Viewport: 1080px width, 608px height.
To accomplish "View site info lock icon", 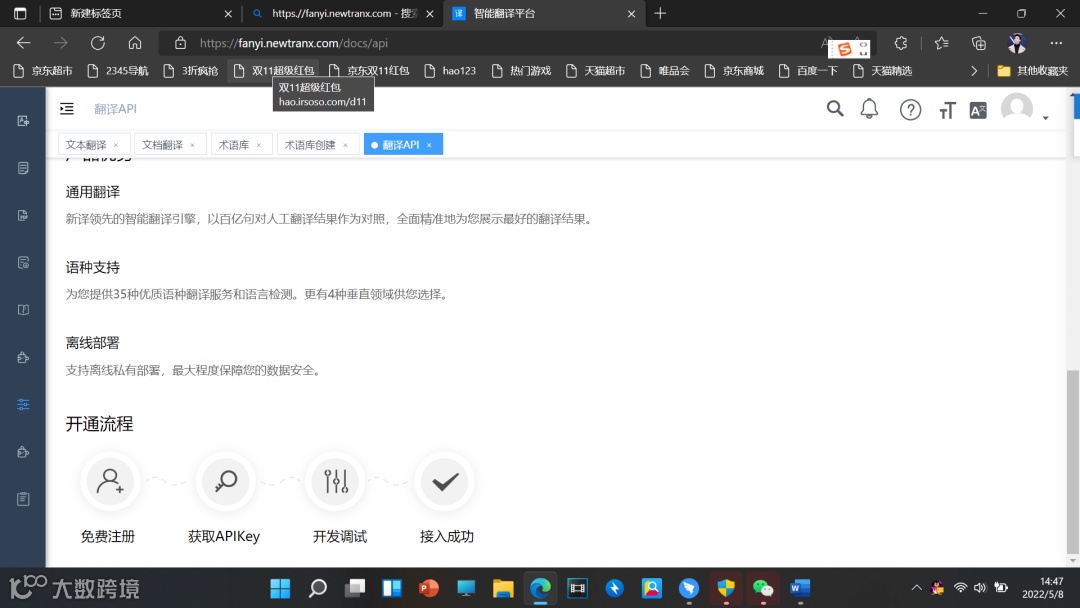I will pyautogui.click(x=180, y=43).
